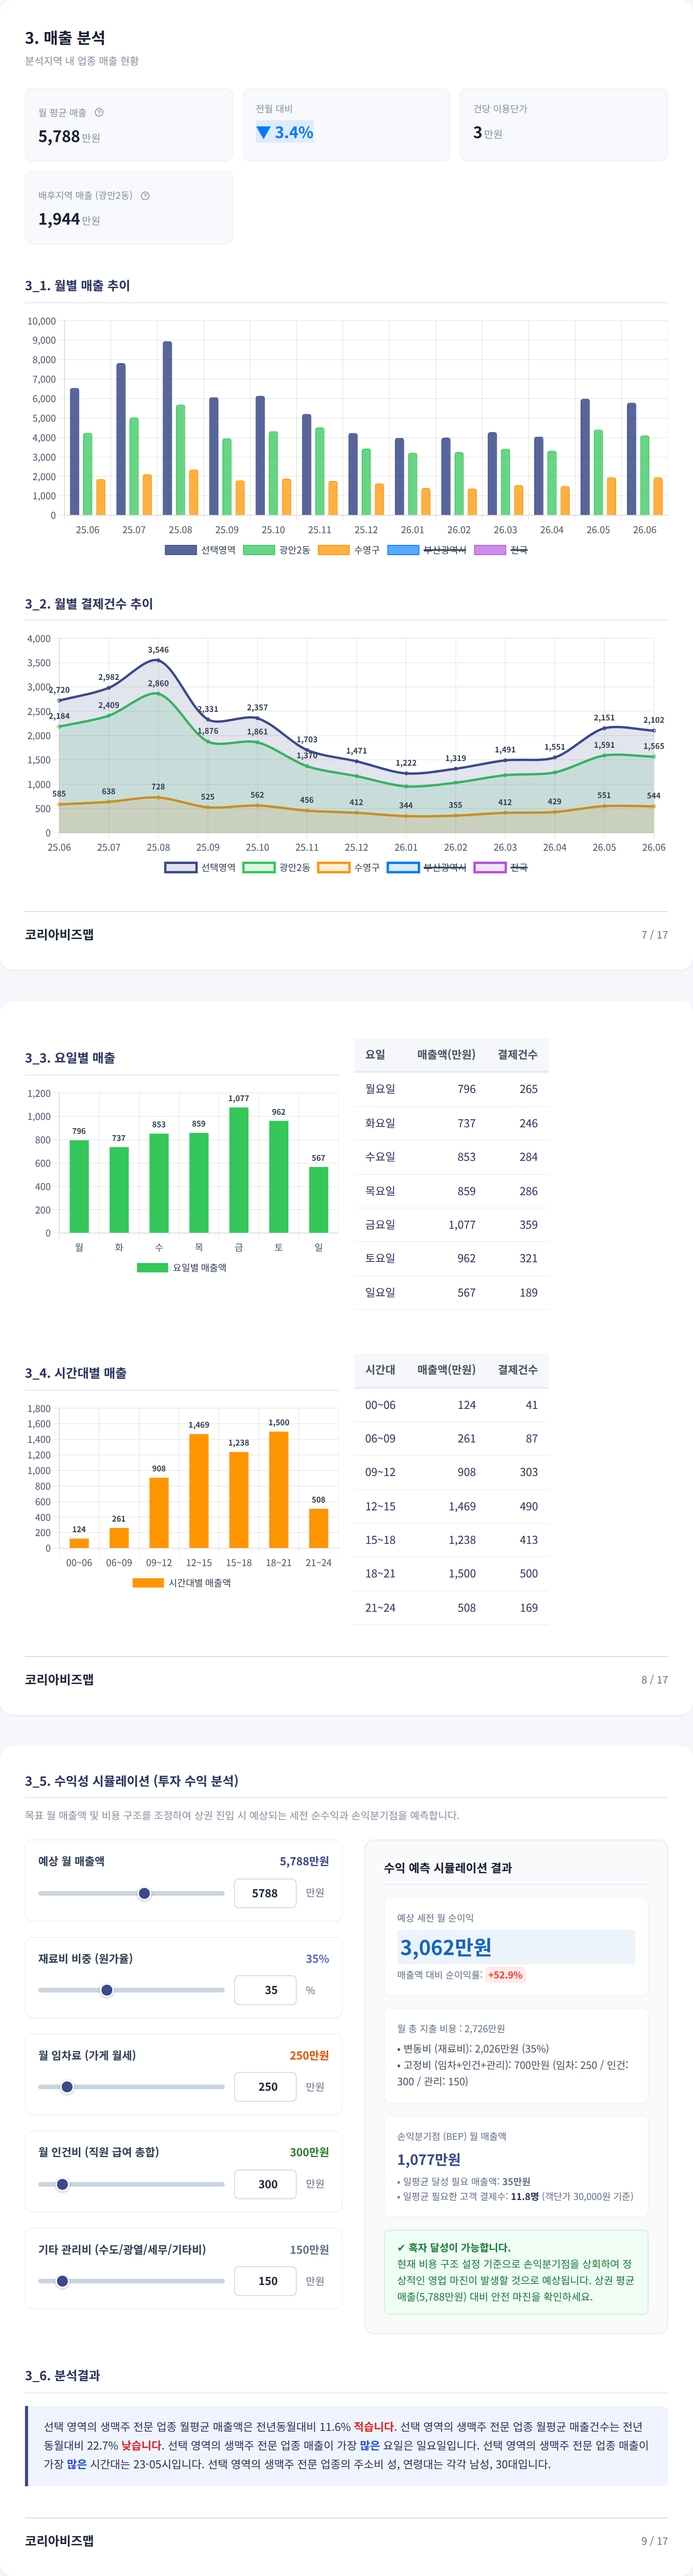
Task: Click the 5,788만원 monthly average sales value
Action: point(69,136)
